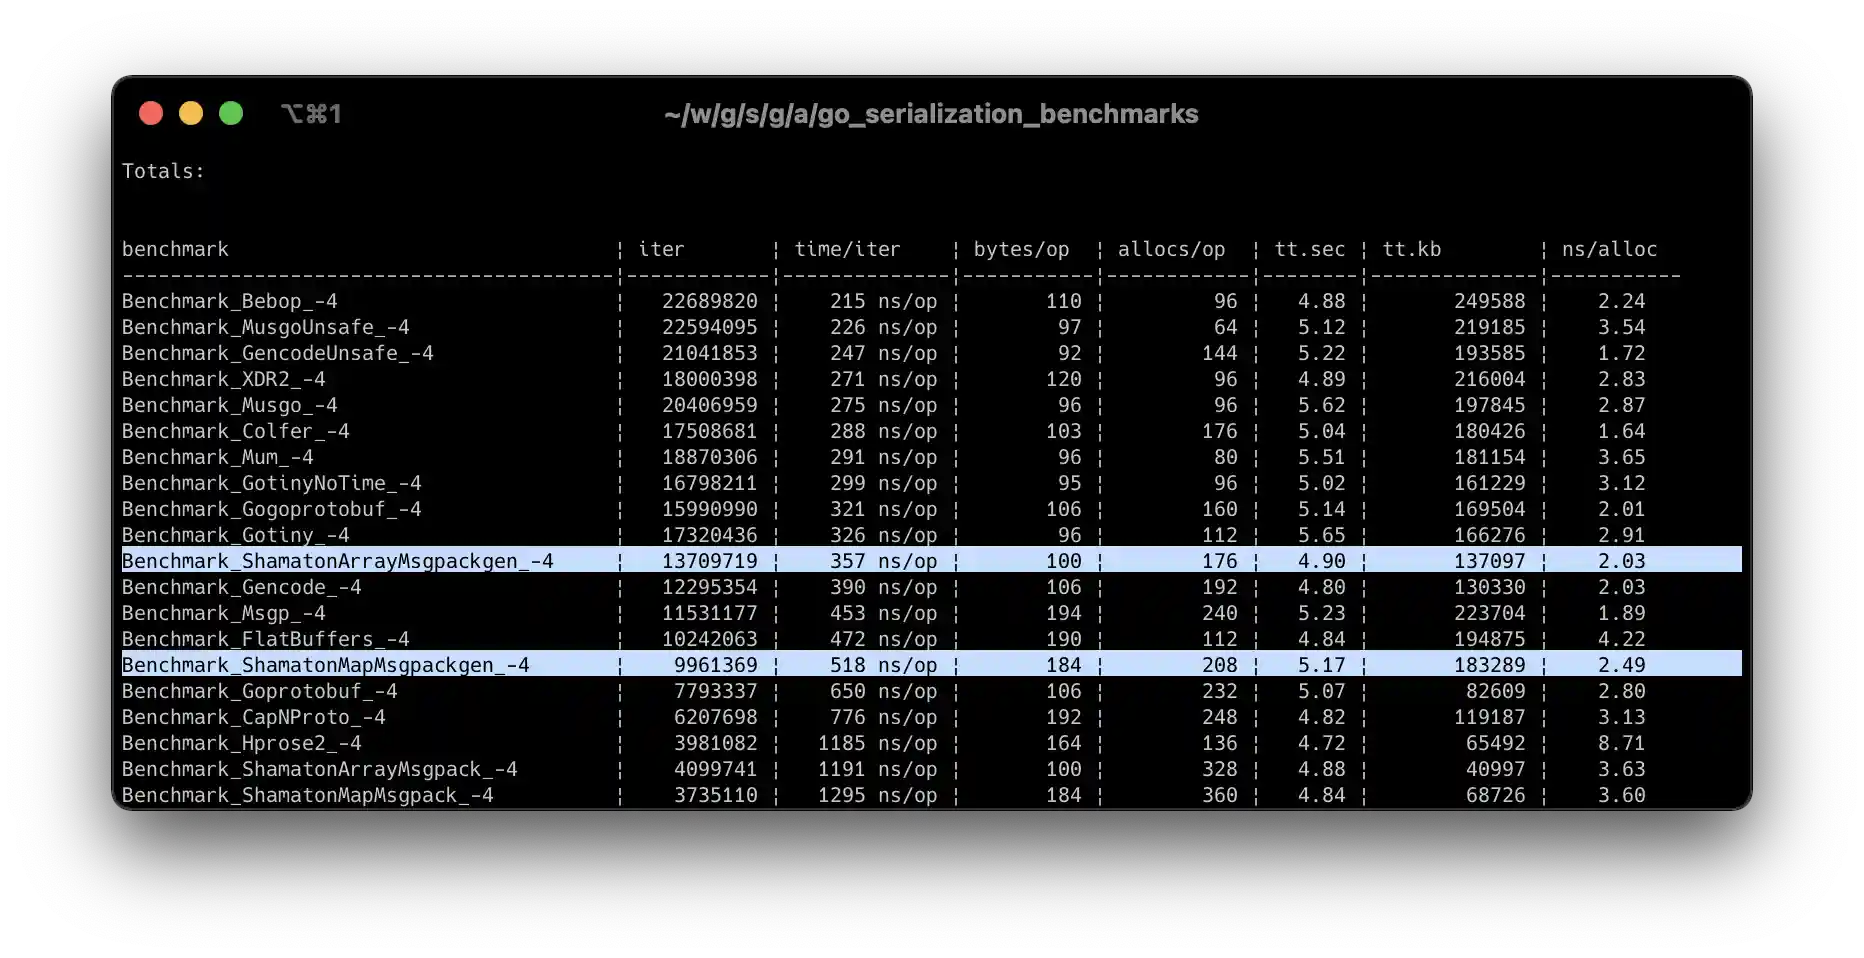
Task: Select the window title path go_serialization_benchmarks
Action: (931, 114)
